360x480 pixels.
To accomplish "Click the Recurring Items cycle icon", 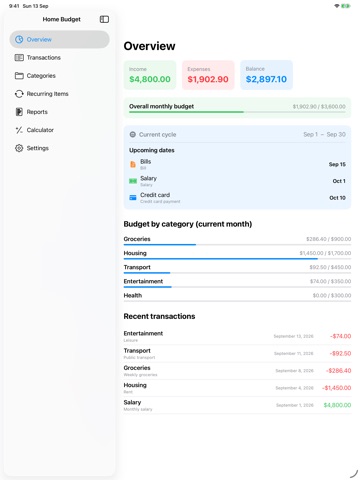I will [x=19, y=94].
